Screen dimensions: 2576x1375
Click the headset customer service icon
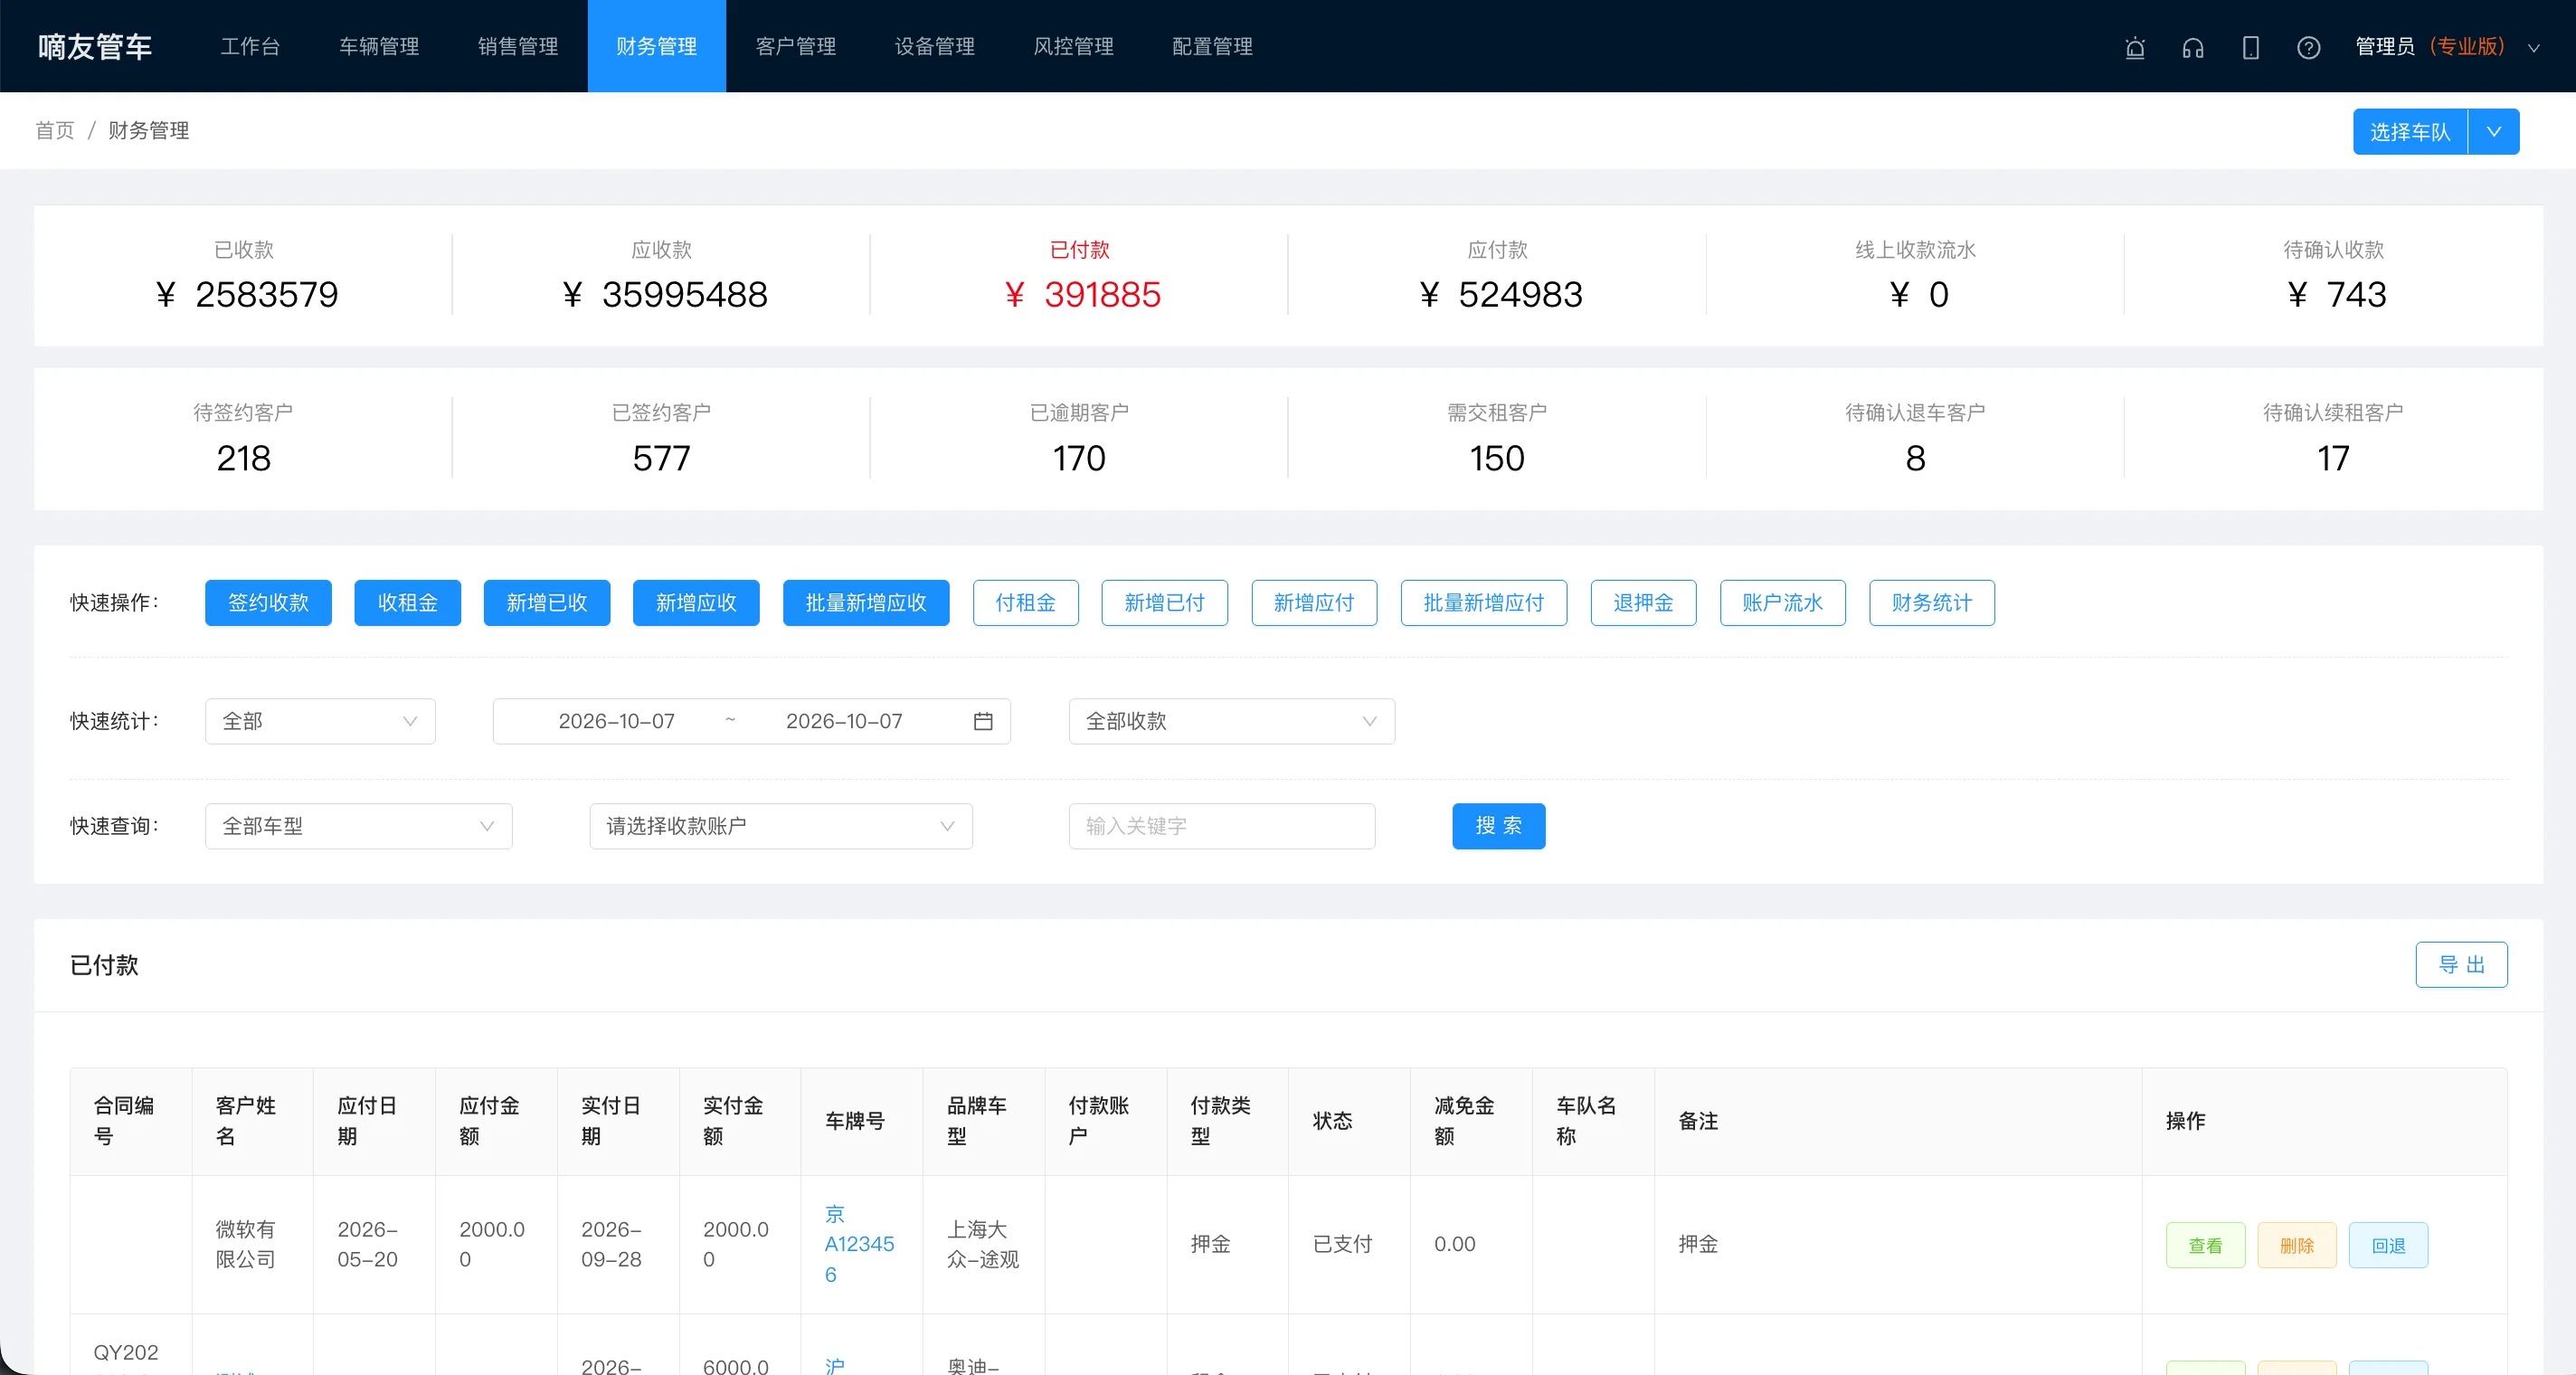tap(2193, 47)
